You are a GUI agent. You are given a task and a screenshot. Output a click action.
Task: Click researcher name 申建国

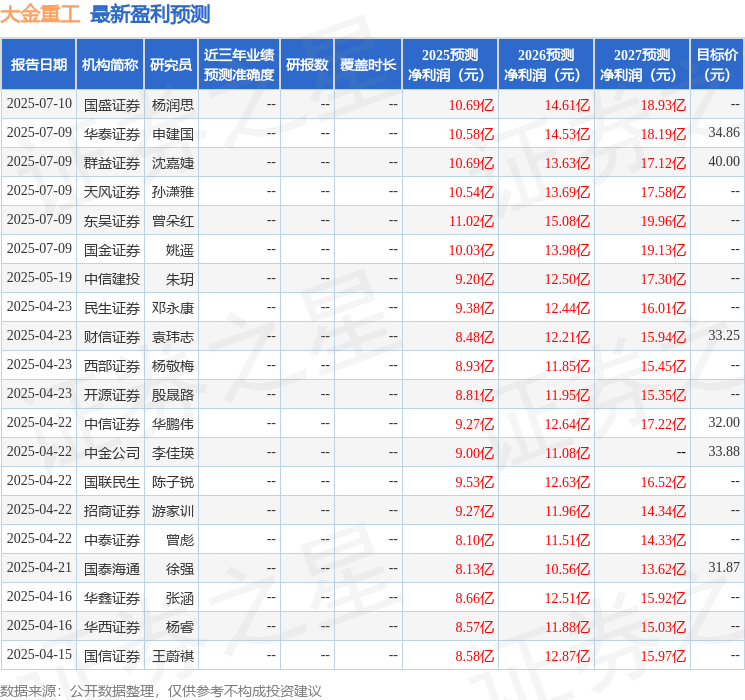[x=172, y=134]
